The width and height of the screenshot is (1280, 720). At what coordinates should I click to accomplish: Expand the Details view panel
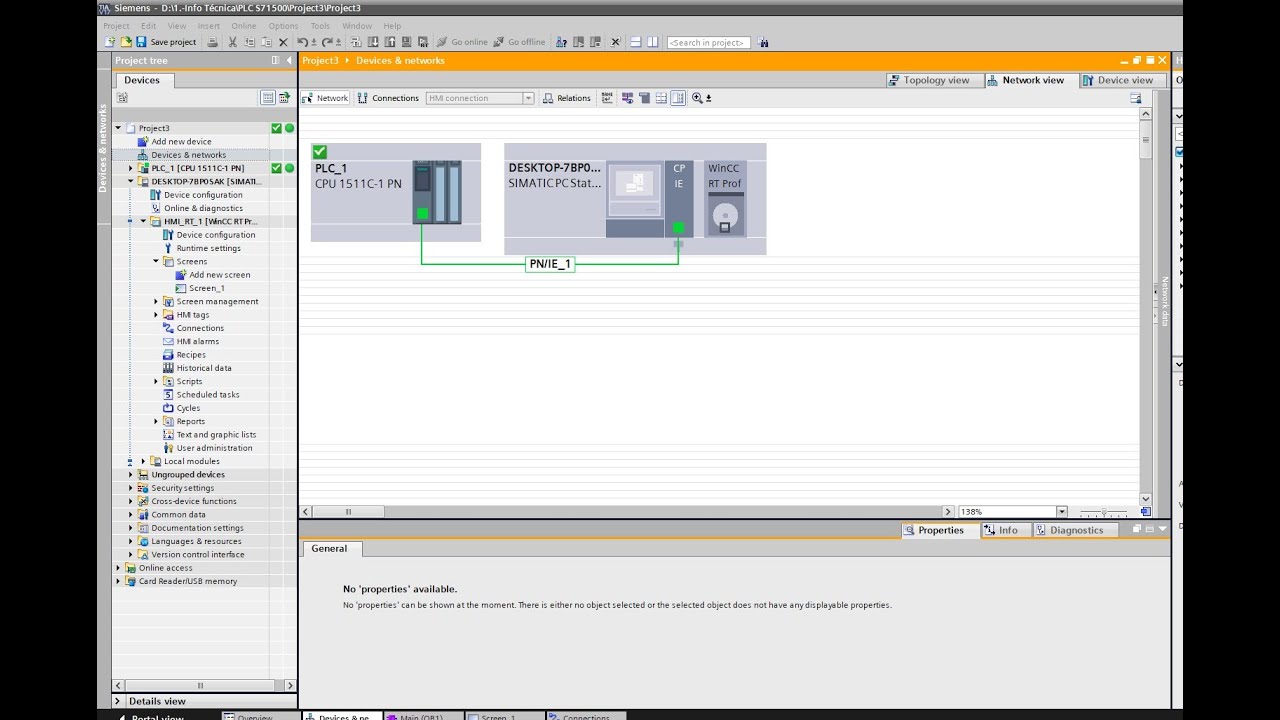(x=118, y=701)
